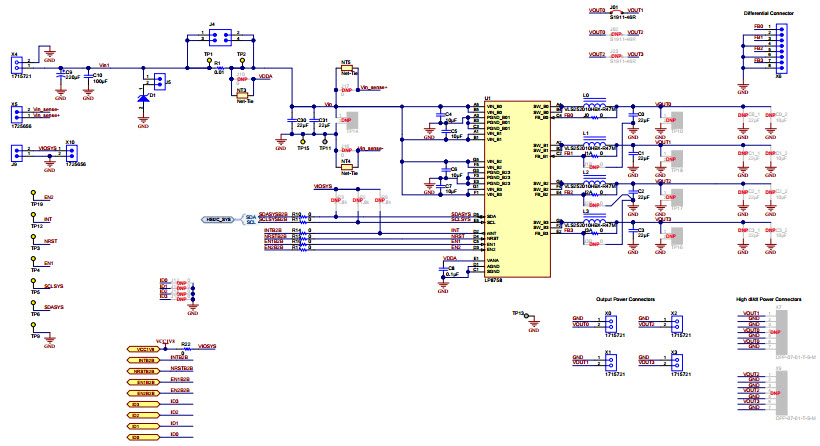This screenshot has height=446, width=820.
Task: Click the HSDC_SYS bus port
Action: pos(220,218)
